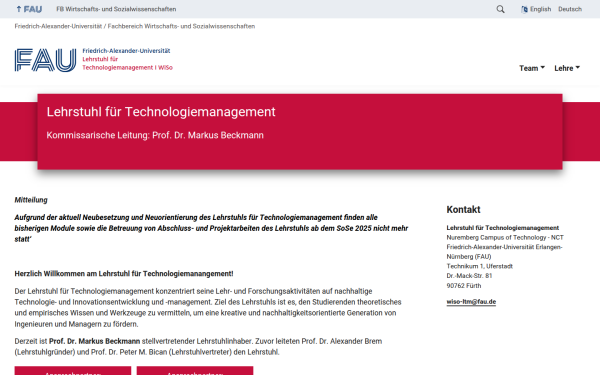Click '90762 Fürth' in contact block

[x=464, y=285]
